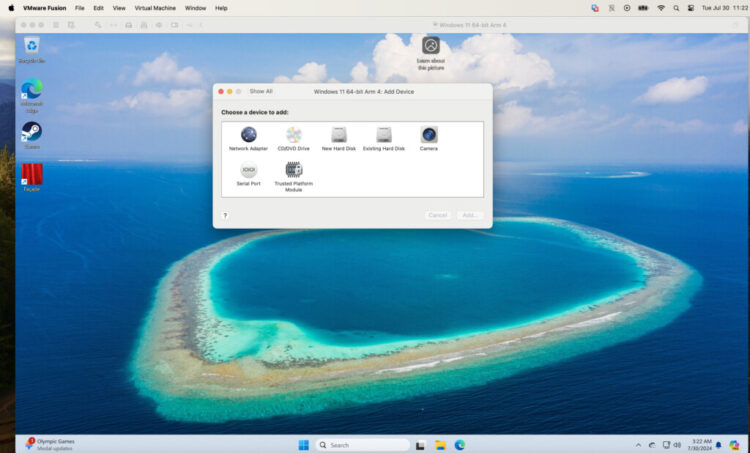This screenshot has height=453, width=750.
Task: Open the Virtual Machine menu
Action: click(x=155, y=7)
